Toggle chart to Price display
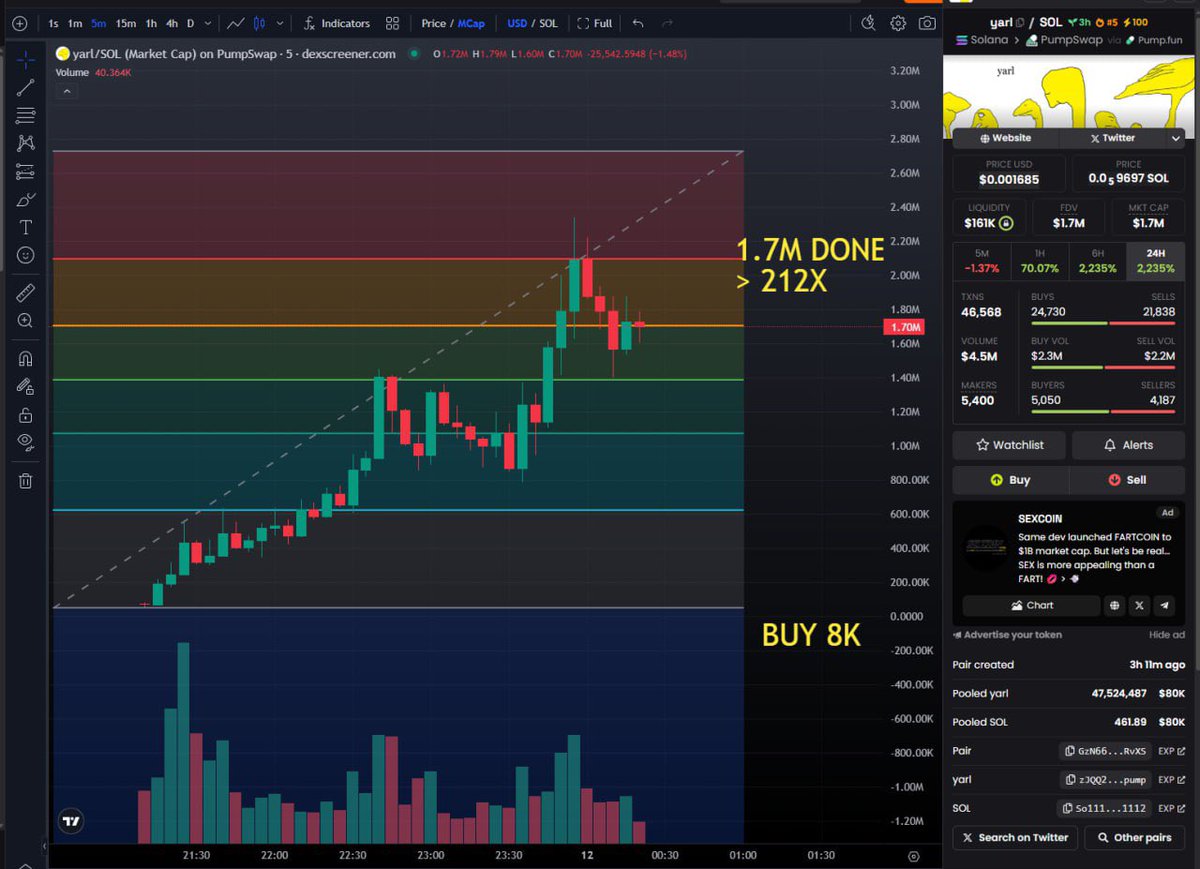 tap(434, 23)
